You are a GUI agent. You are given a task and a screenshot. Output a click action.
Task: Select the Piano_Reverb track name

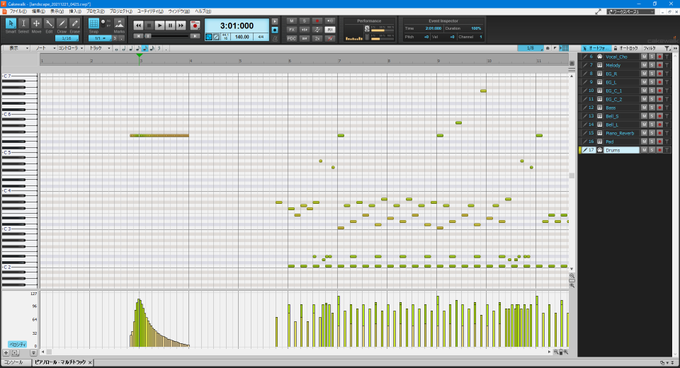click(x=620, y=133)
